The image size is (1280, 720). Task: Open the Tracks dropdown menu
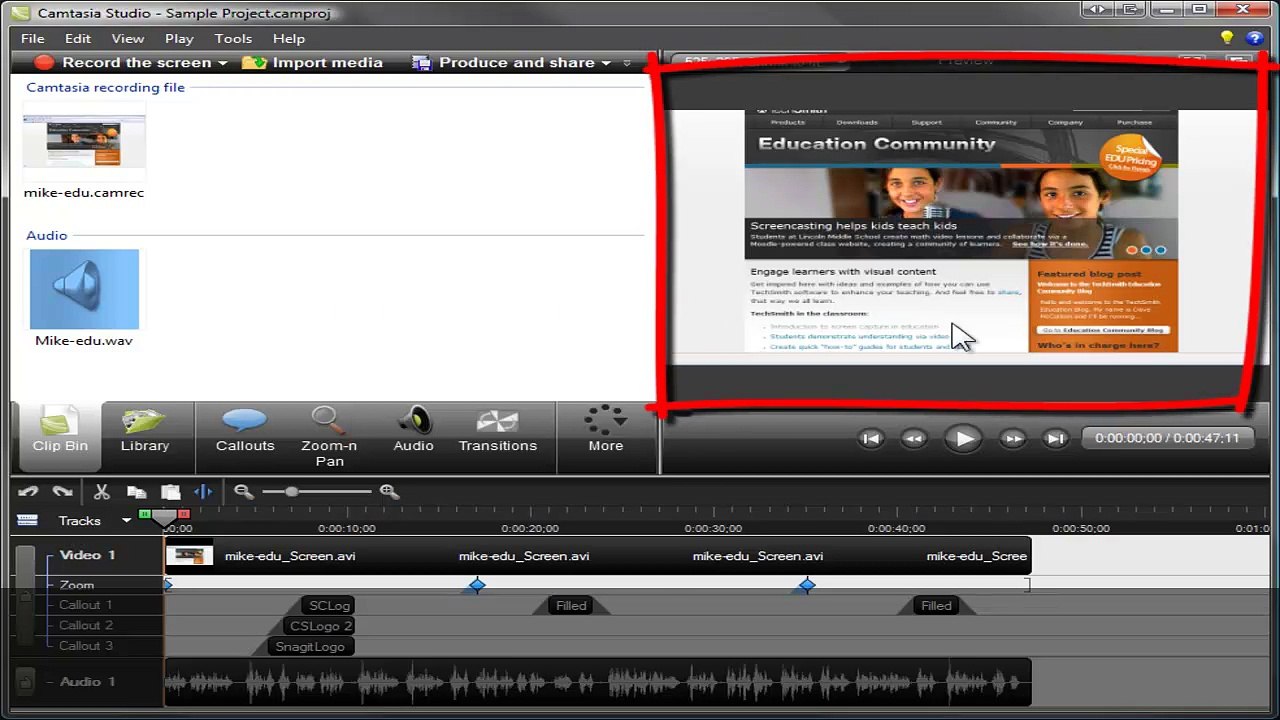point(126,520)
